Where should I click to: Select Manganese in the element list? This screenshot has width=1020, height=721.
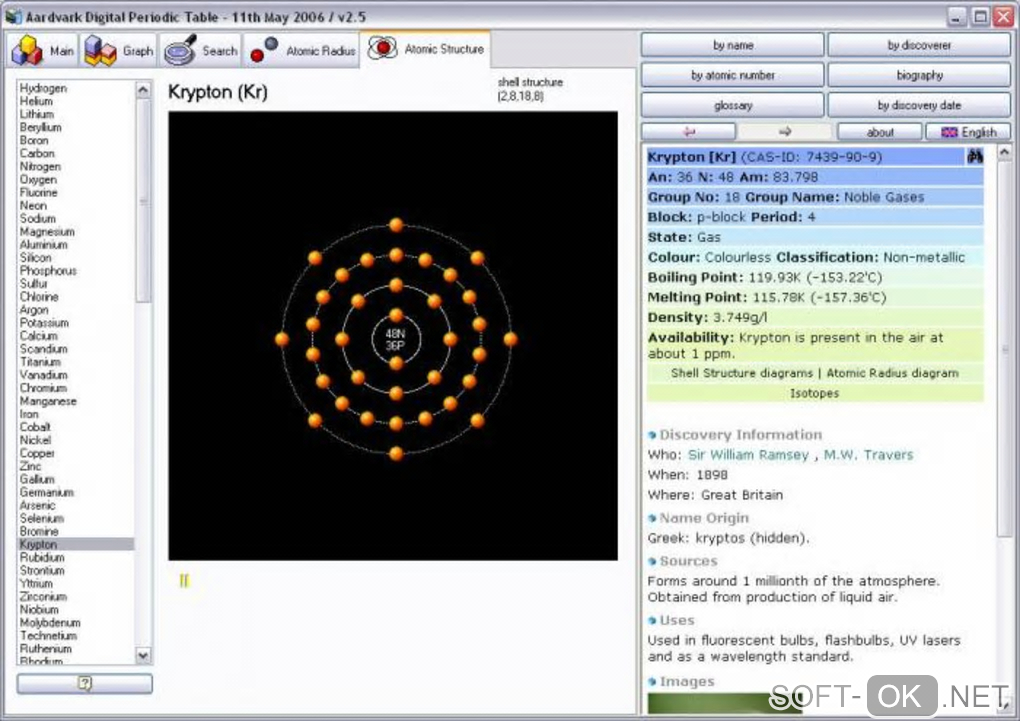click(x=75, y=401)
